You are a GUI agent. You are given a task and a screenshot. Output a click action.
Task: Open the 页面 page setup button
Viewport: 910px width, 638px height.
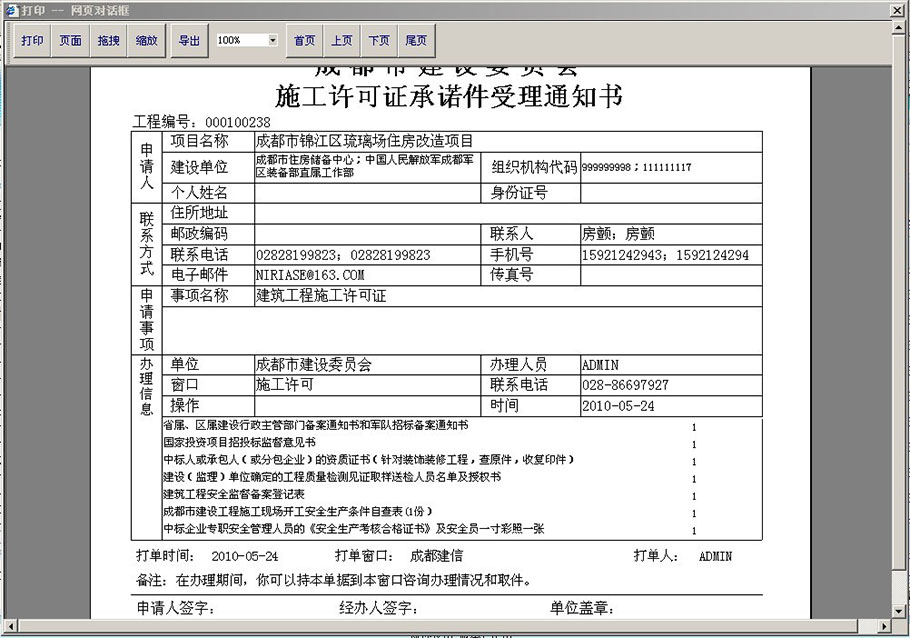click(70, 41)
